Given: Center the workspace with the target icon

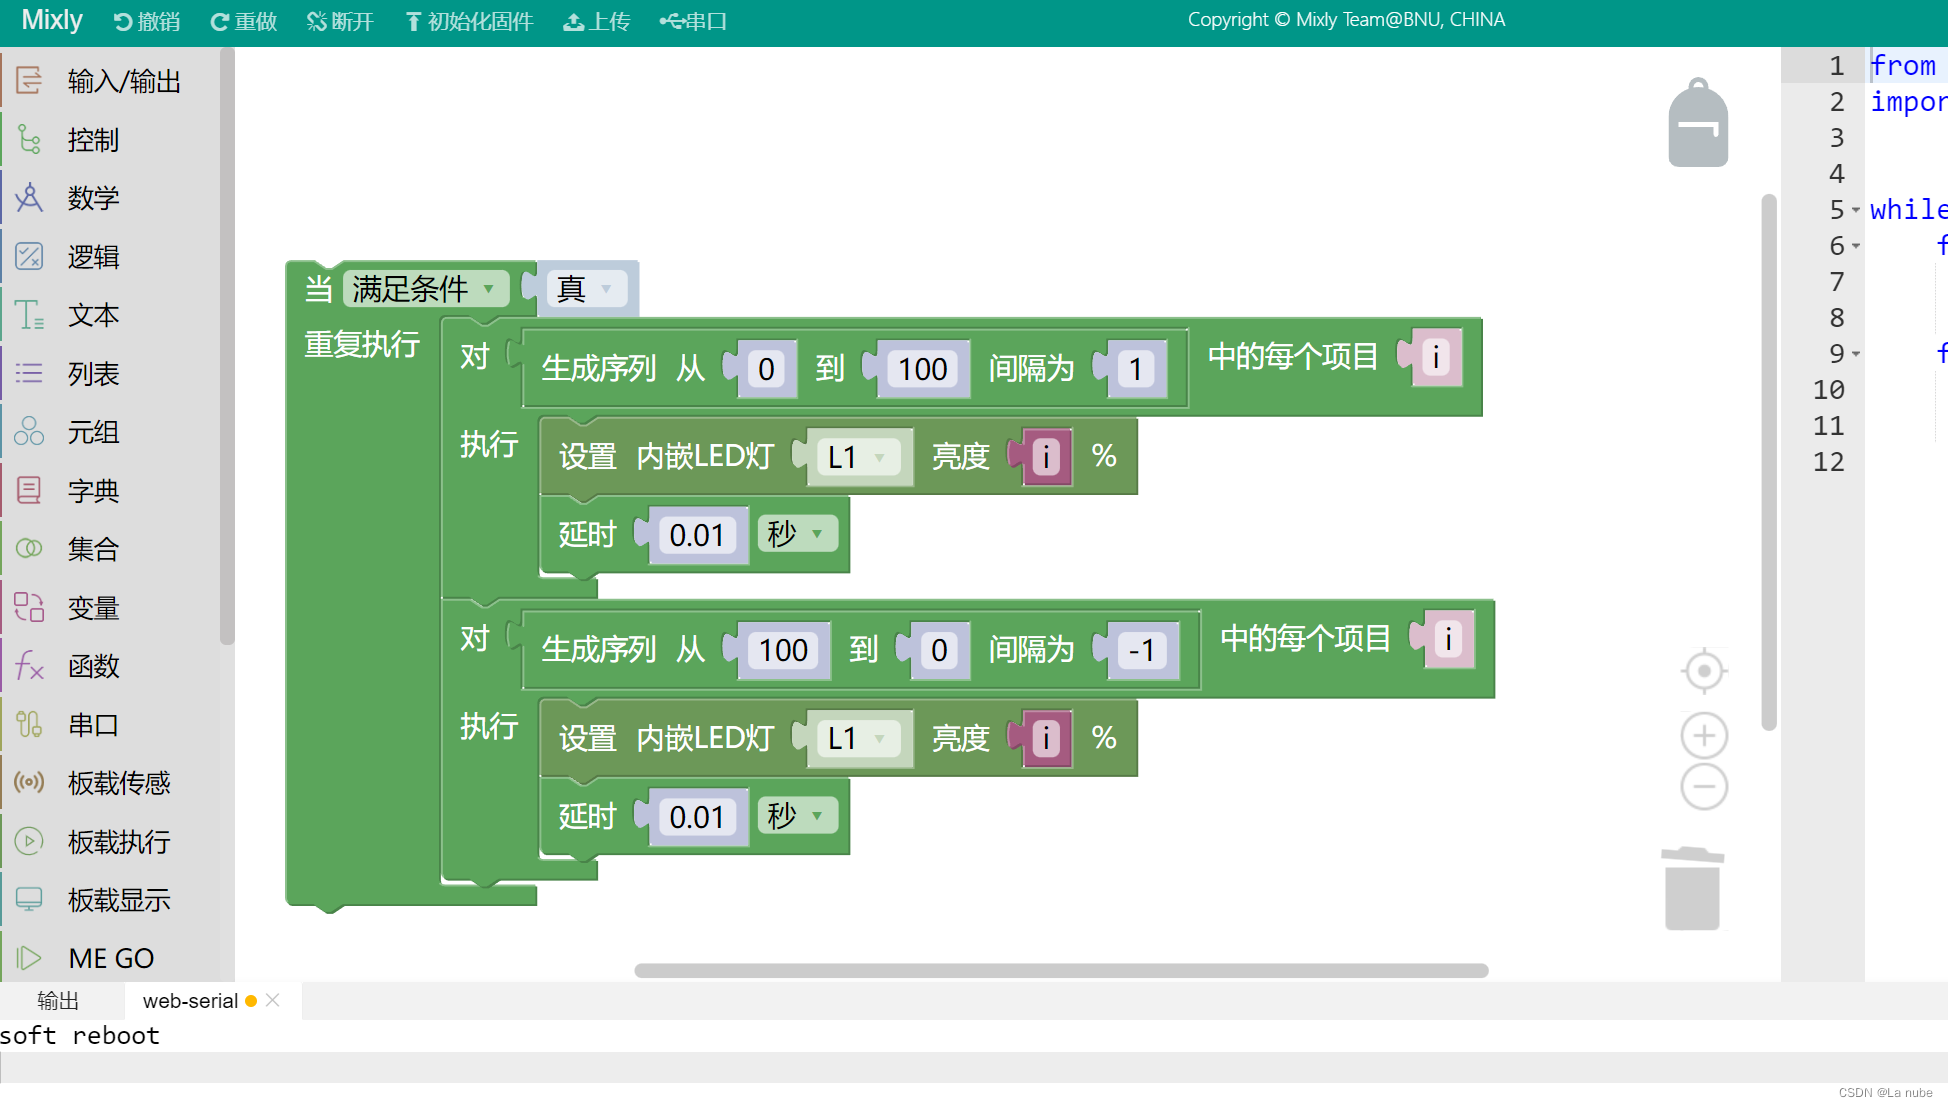Looking at the screenshot, I should coord(1704,671).
